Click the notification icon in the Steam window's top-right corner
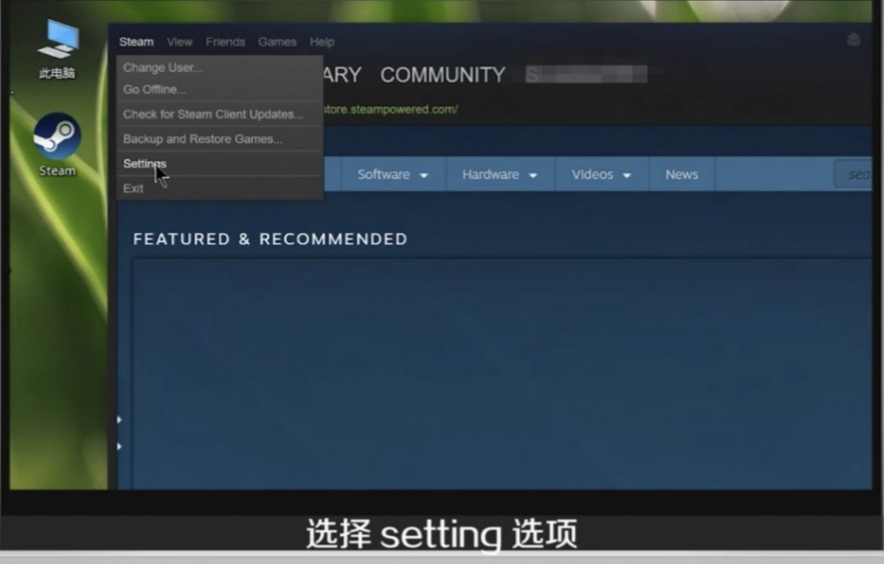 pyautogui.click(x=854, y=39)
